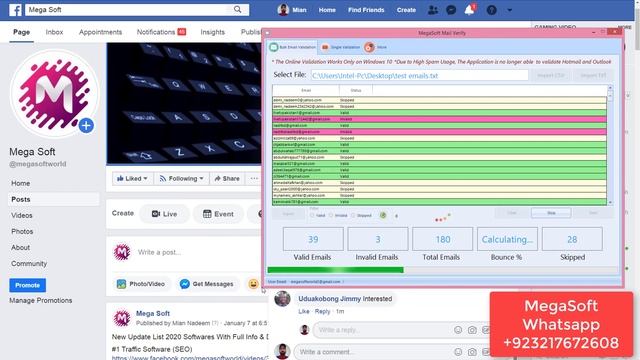Screen dimensions: 640x360
Task: Click the Bulk Email Validation tab icon
Action: 273,47
